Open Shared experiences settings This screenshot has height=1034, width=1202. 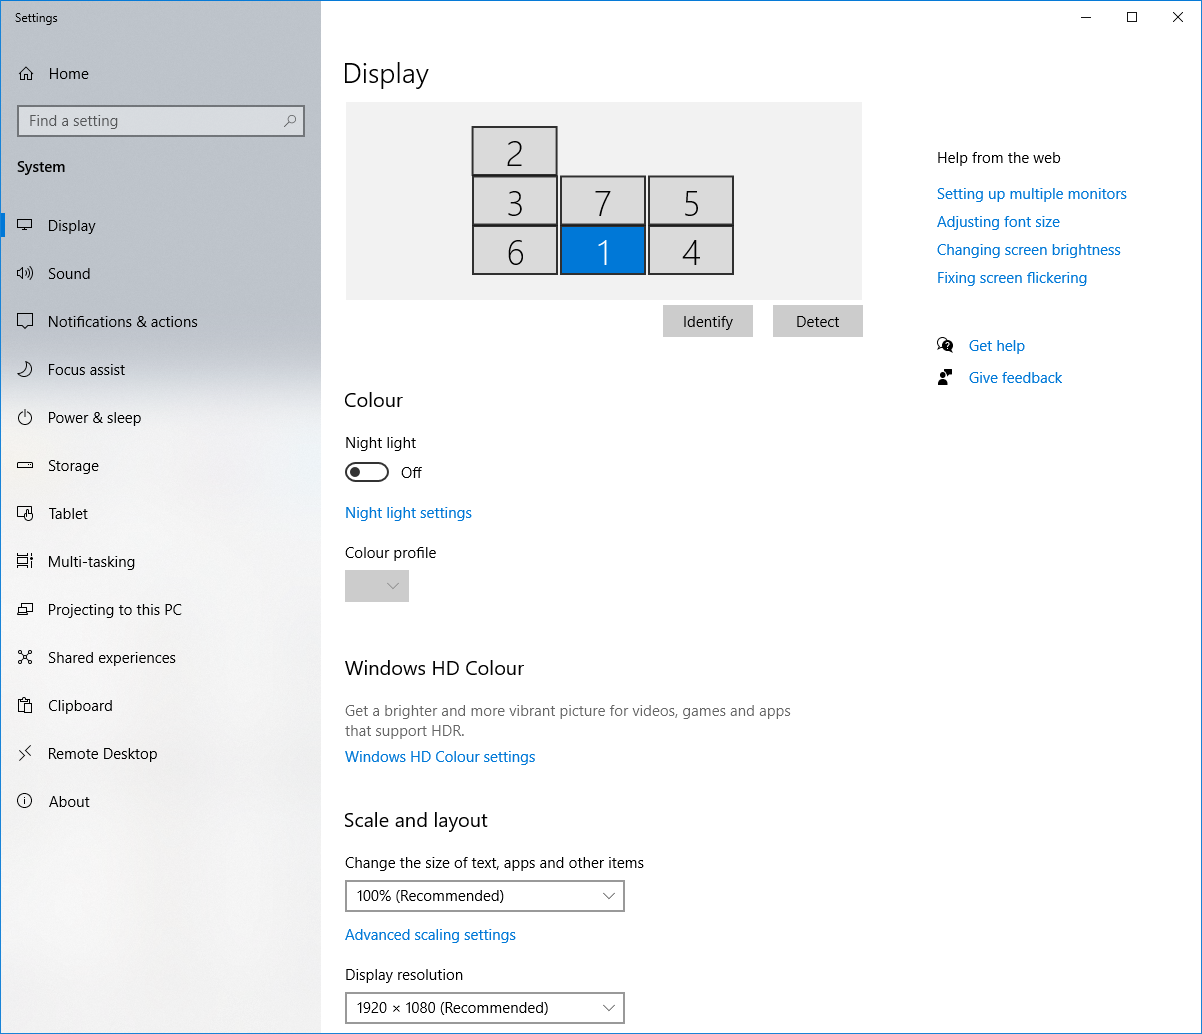pyautogui.click(x=160, y=658)
